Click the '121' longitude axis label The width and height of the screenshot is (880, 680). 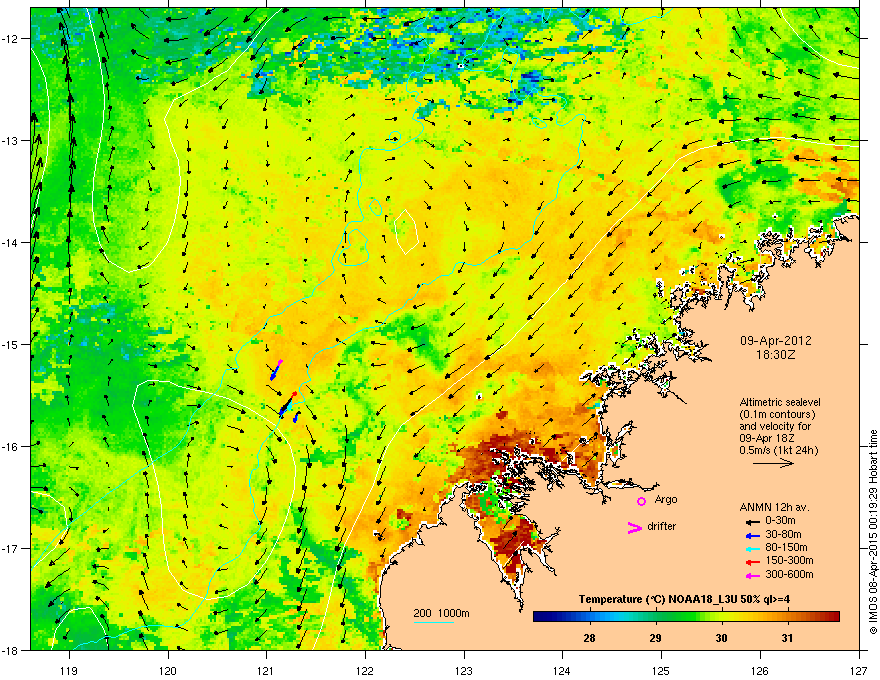click(x=266, y=670)
